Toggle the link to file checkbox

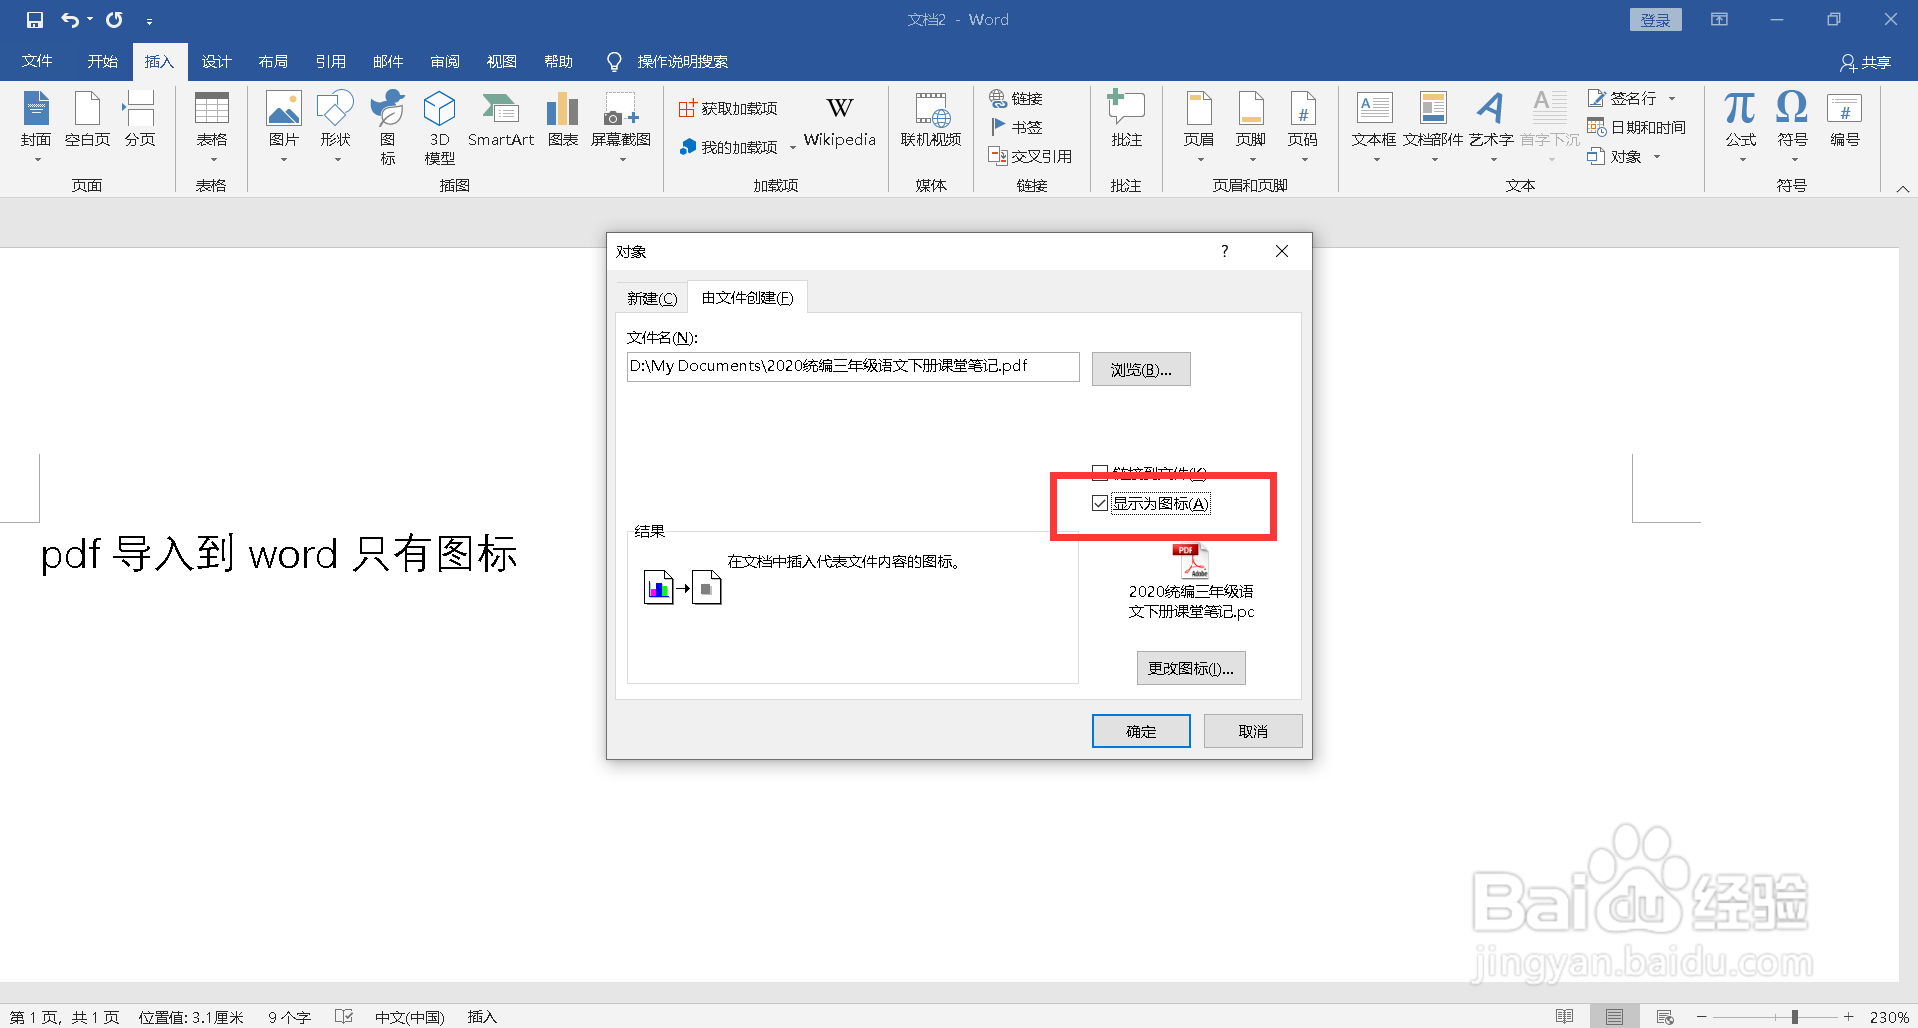[x=1100, y=472]
